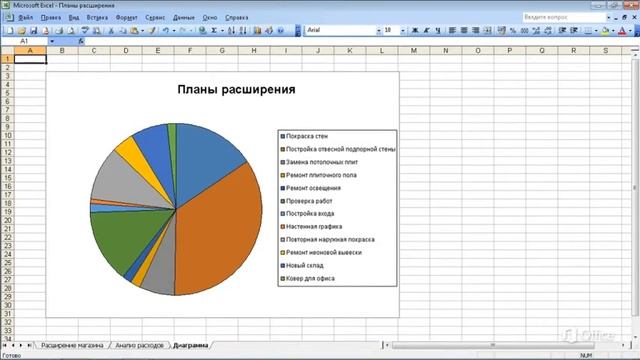Image resolution: width=640 pixels, height=360 pixels.
Task: Open Borders style dropdown arrow
Action: [x=596, y=30]
